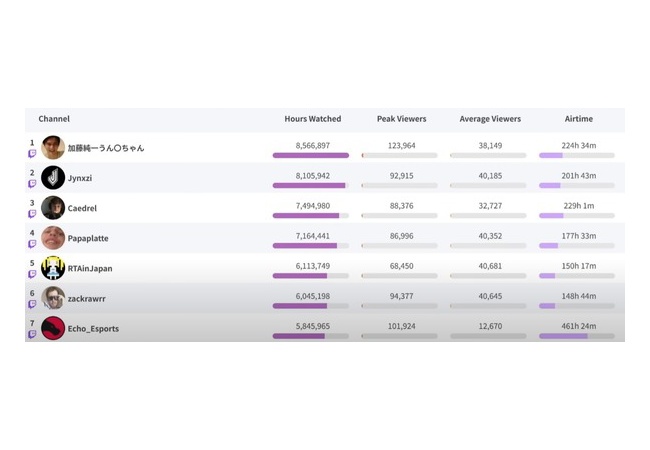Select the 86,996 peak viewers value
The width and height of the screenshot is (650, 450).
coord(401,236)
